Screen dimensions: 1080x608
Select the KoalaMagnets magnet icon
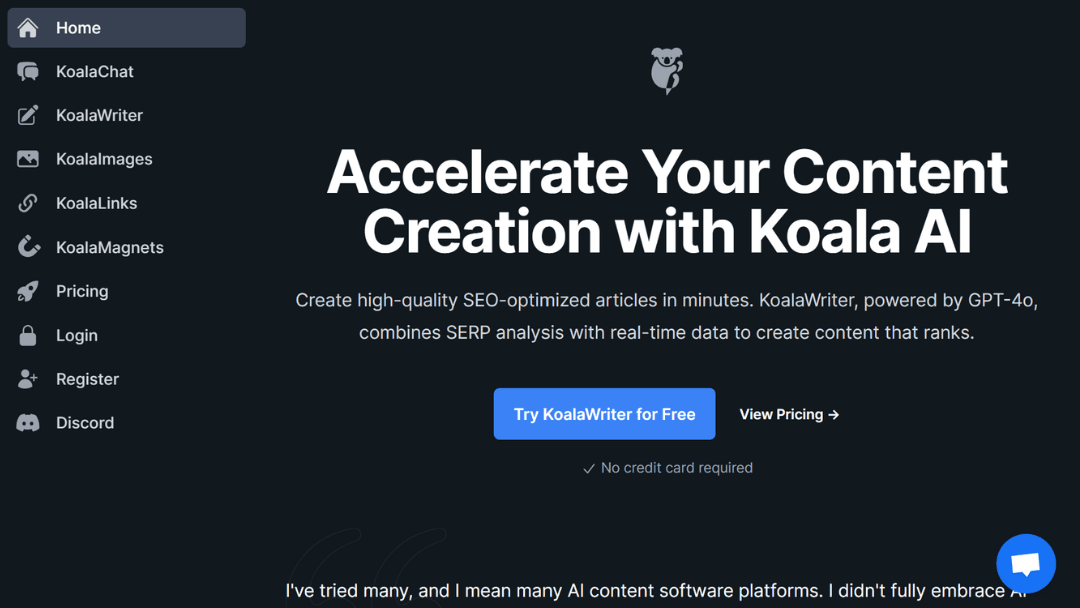click(x=27, y=247)
